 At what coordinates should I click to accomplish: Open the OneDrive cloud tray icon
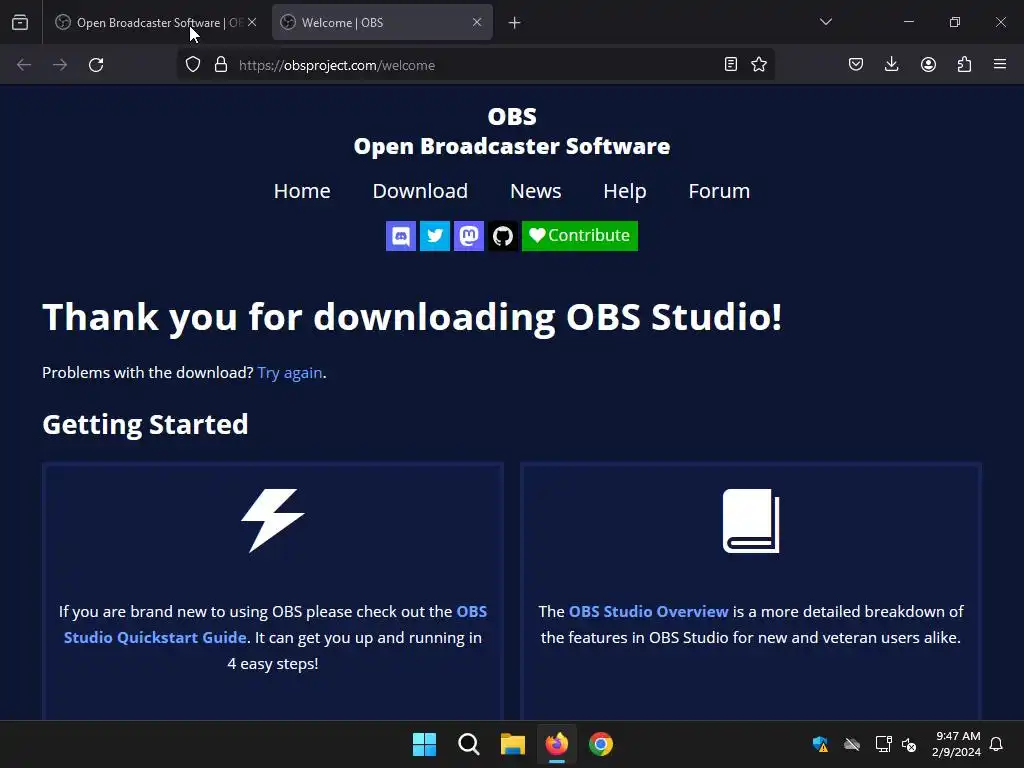(852, 744)
